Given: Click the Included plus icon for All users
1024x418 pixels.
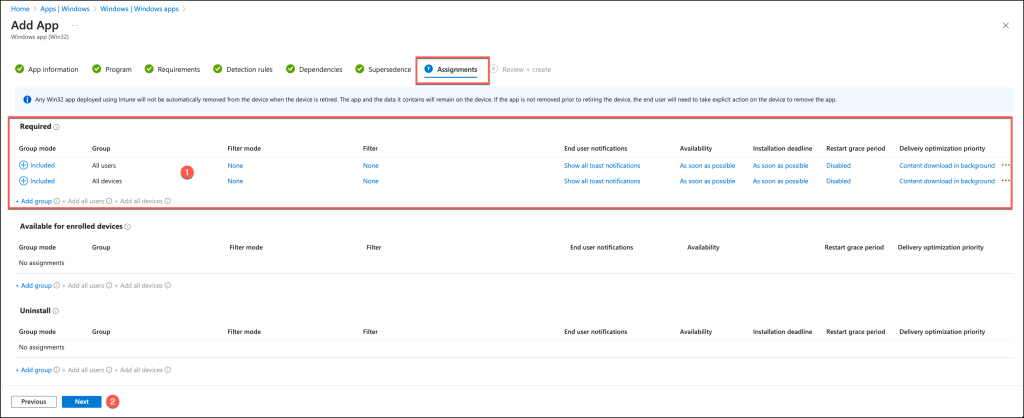Looking at the screenshot, I should coord(24,165).
